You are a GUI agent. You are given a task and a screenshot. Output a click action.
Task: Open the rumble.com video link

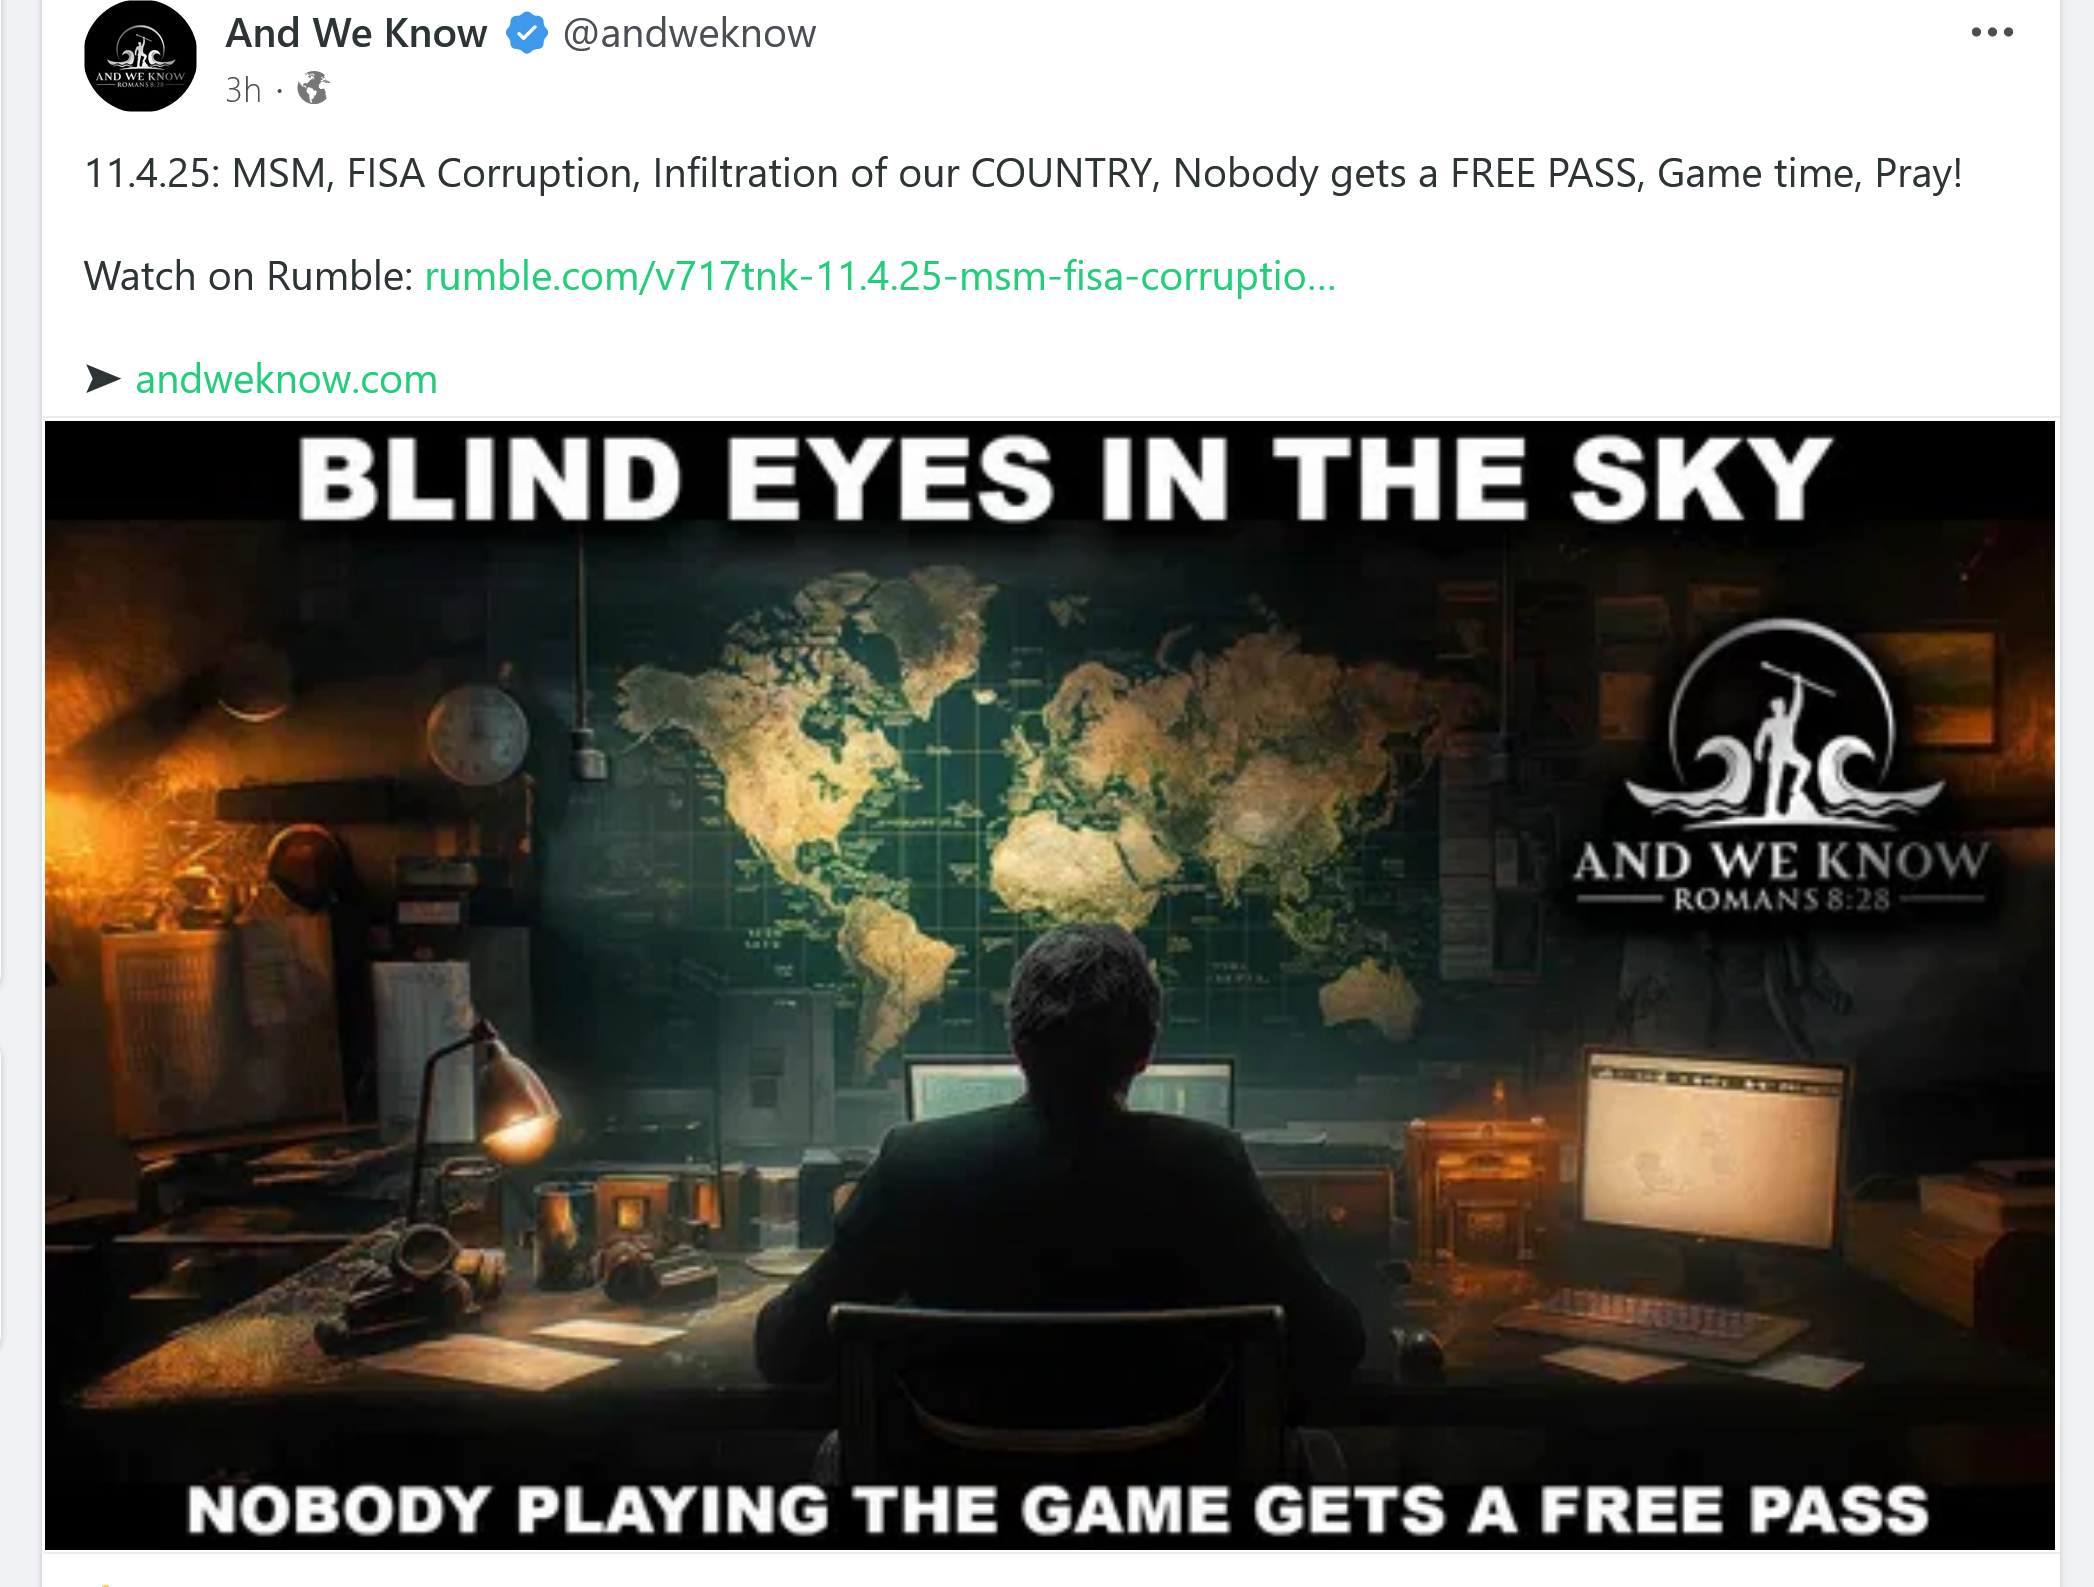click(880, 276)
